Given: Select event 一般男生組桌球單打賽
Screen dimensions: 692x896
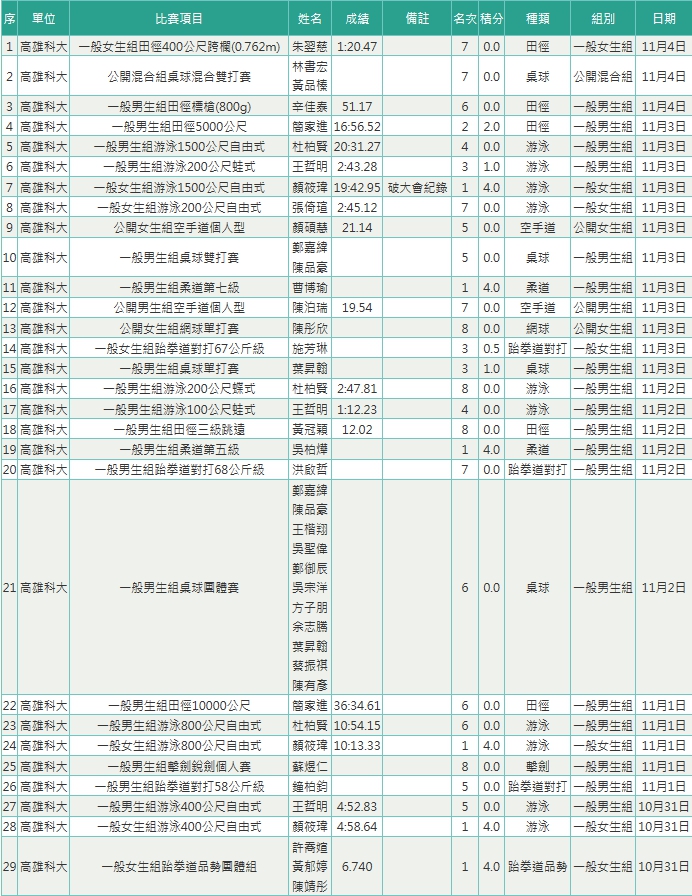Looking at the screenshot, I should coord(179,369).
